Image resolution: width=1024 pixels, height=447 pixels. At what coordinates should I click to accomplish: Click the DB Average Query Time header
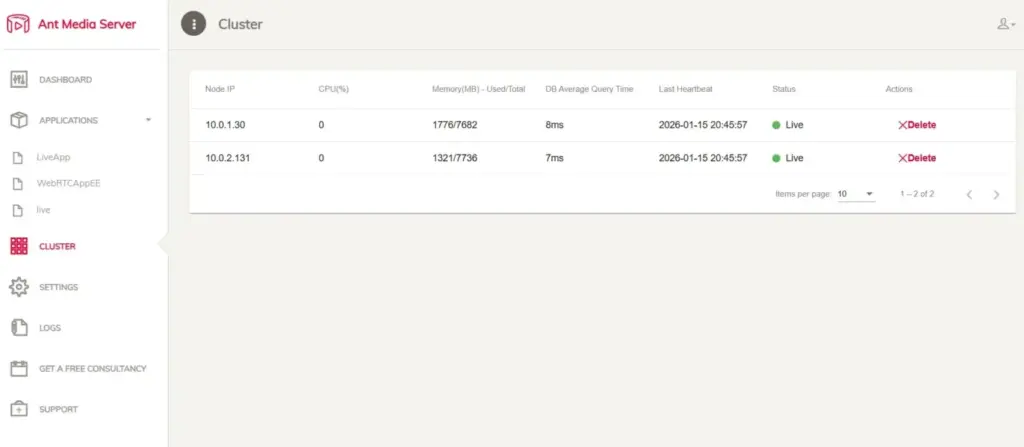point(589,89)
